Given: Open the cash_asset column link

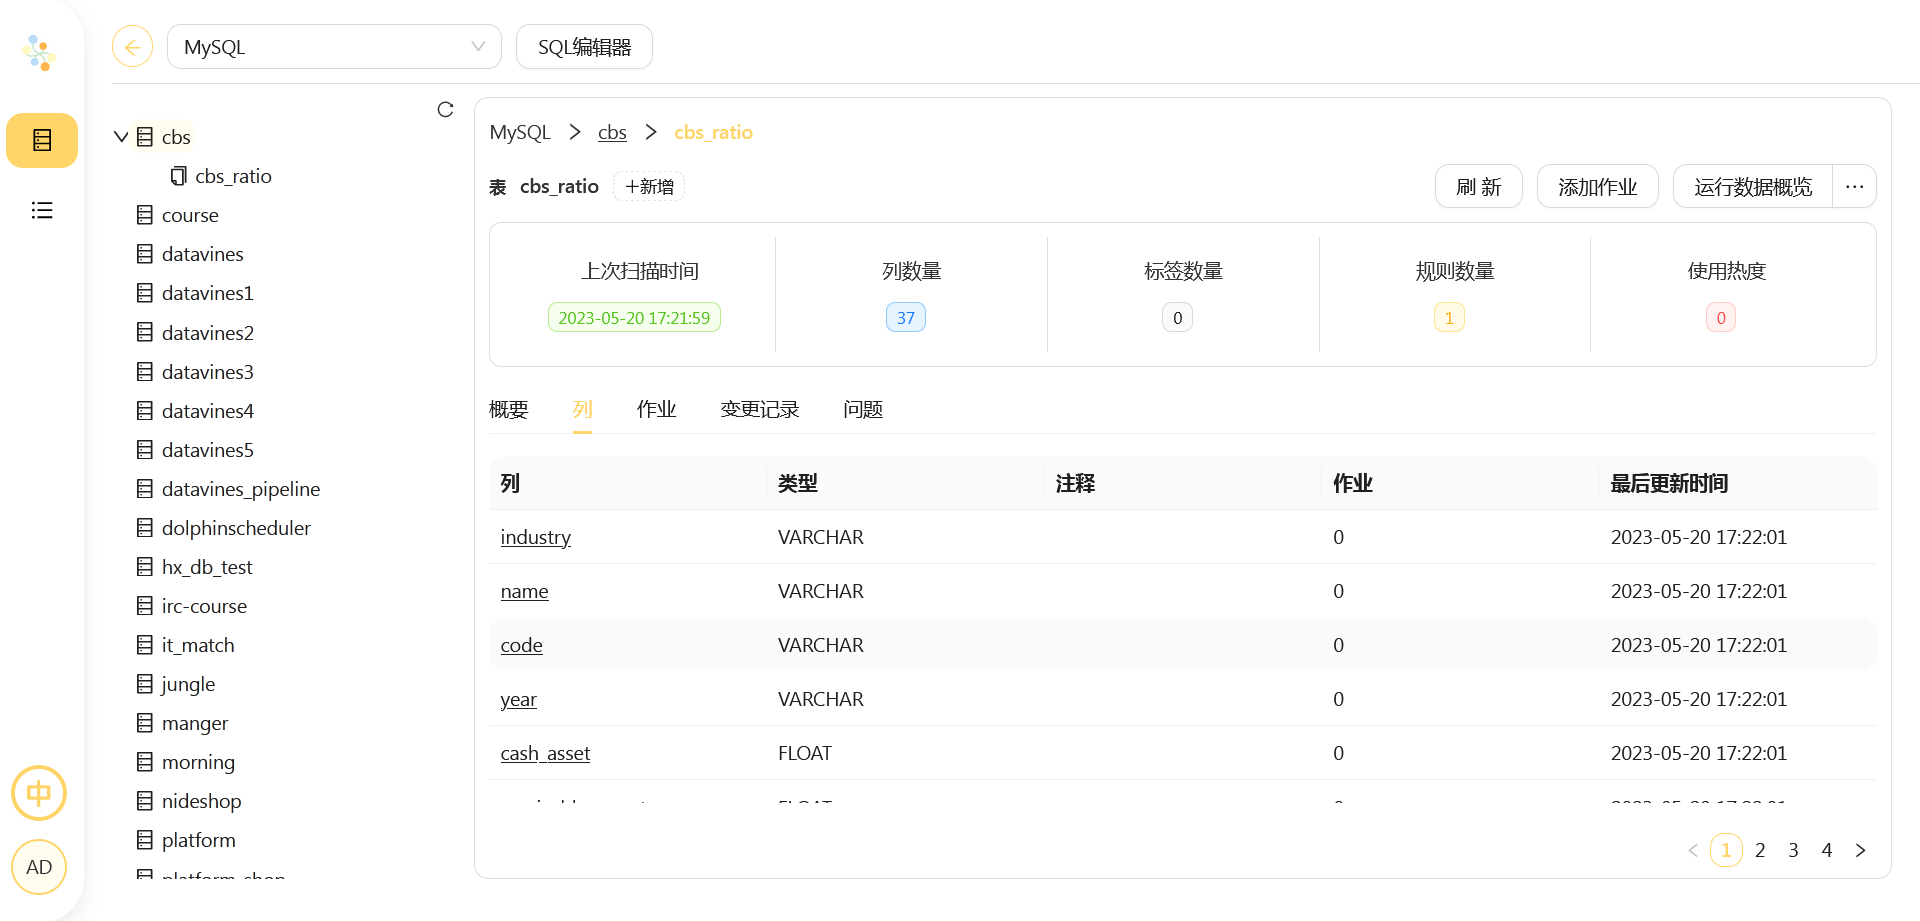Looking at the screenshot, I should tap(545, 753).
